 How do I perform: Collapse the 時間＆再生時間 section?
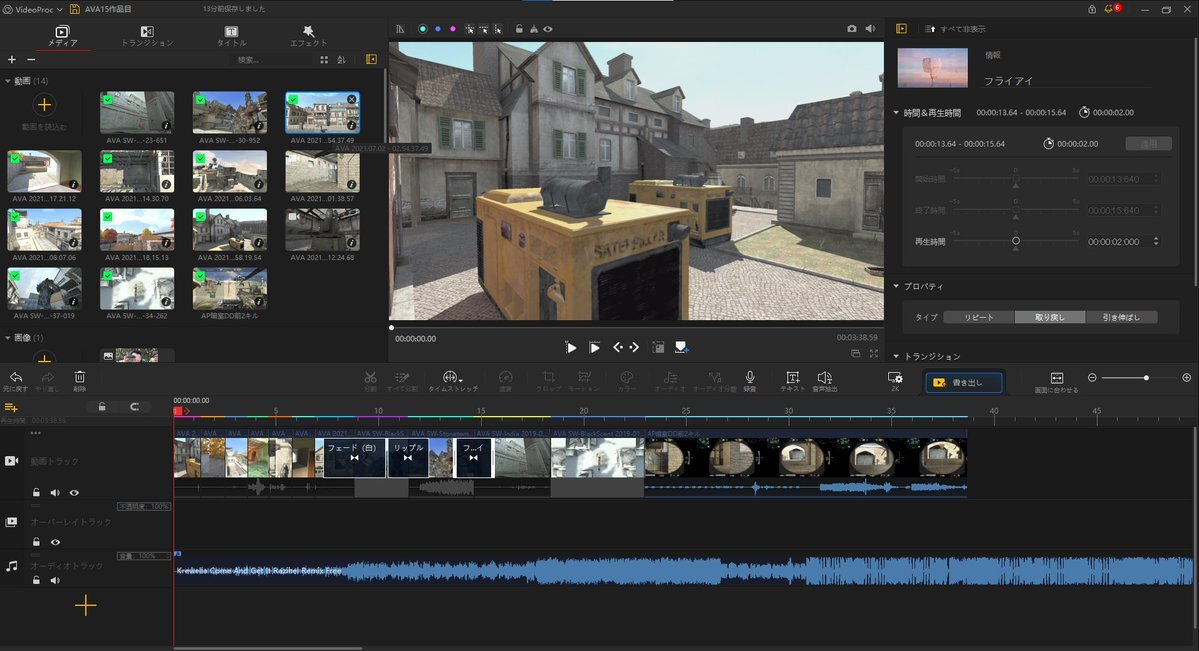pos(896,112)
